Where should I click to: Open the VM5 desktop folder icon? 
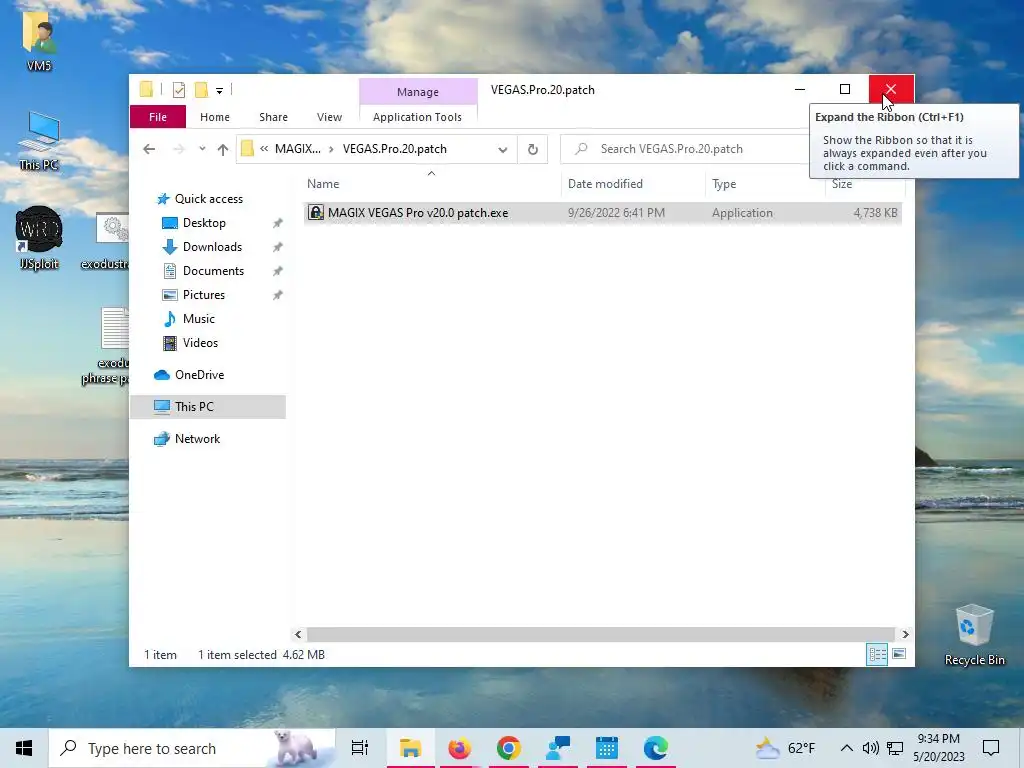click(x=39, y=42)
